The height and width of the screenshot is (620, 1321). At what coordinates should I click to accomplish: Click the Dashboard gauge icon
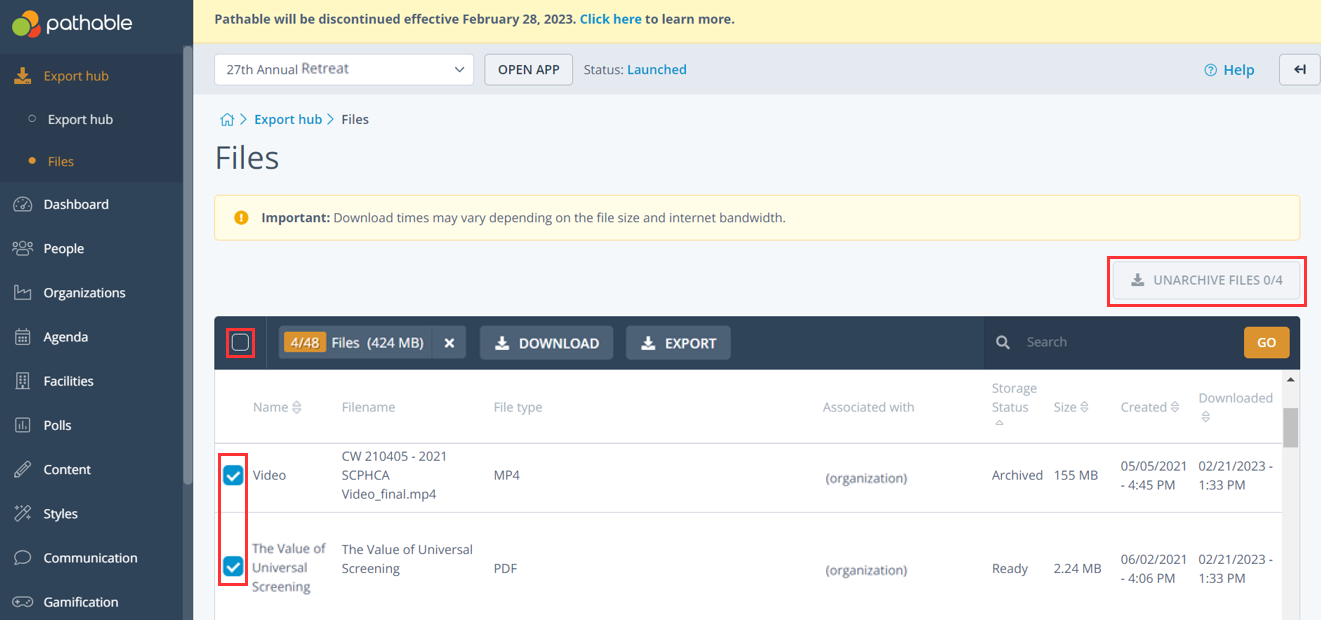pyautogui.click(x=23, y=204)
